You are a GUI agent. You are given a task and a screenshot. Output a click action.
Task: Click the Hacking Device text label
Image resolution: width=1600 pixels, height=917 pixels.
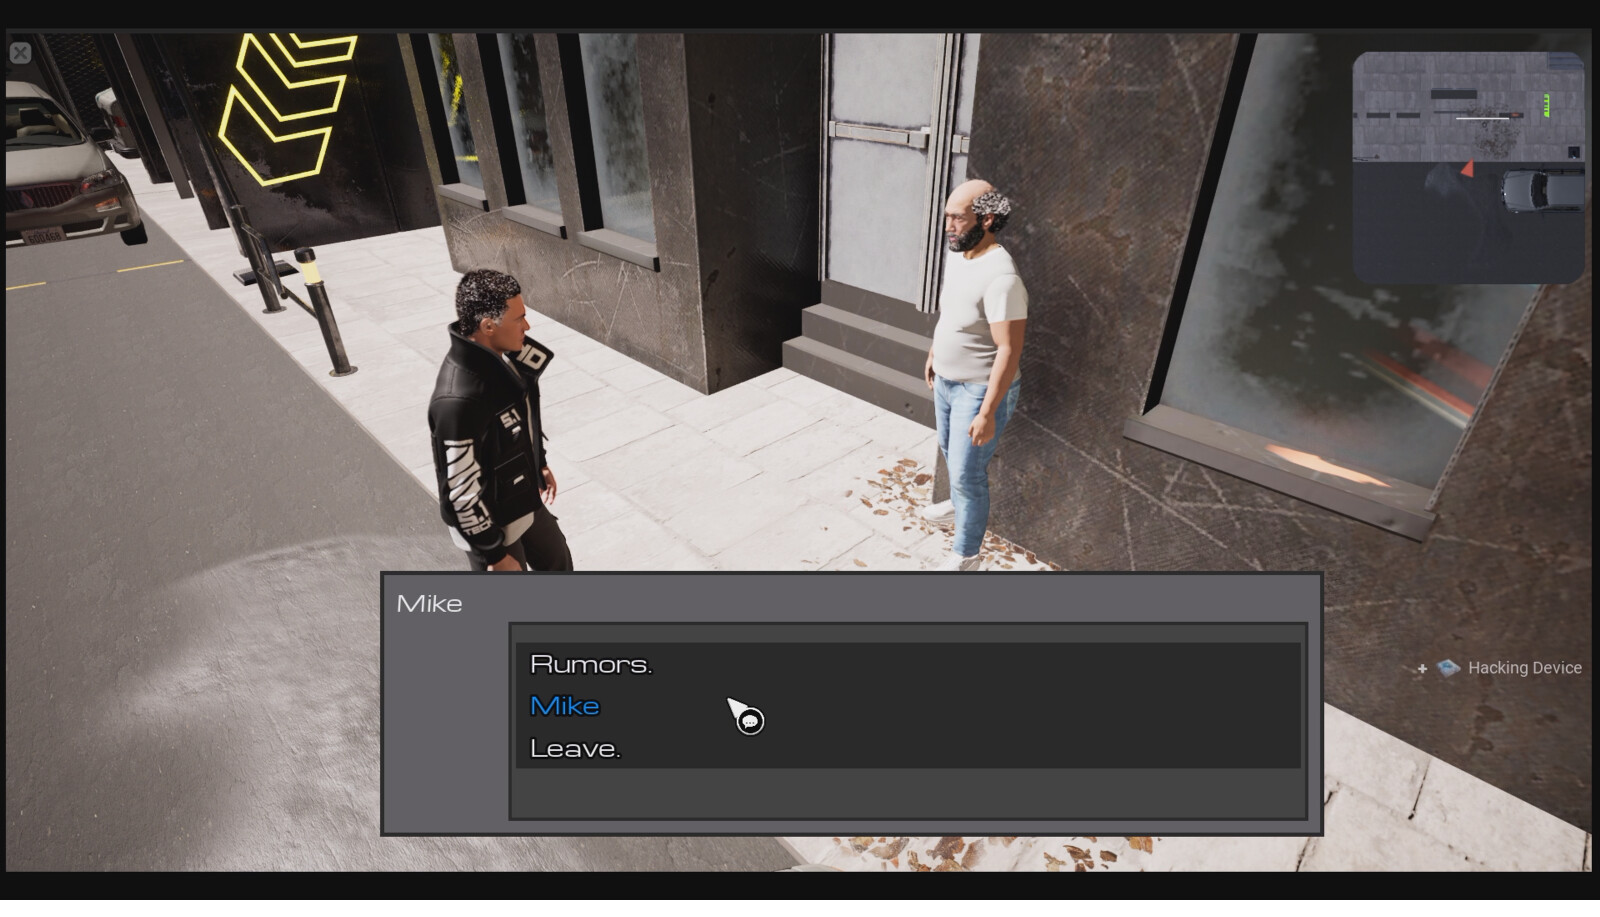1524,667
